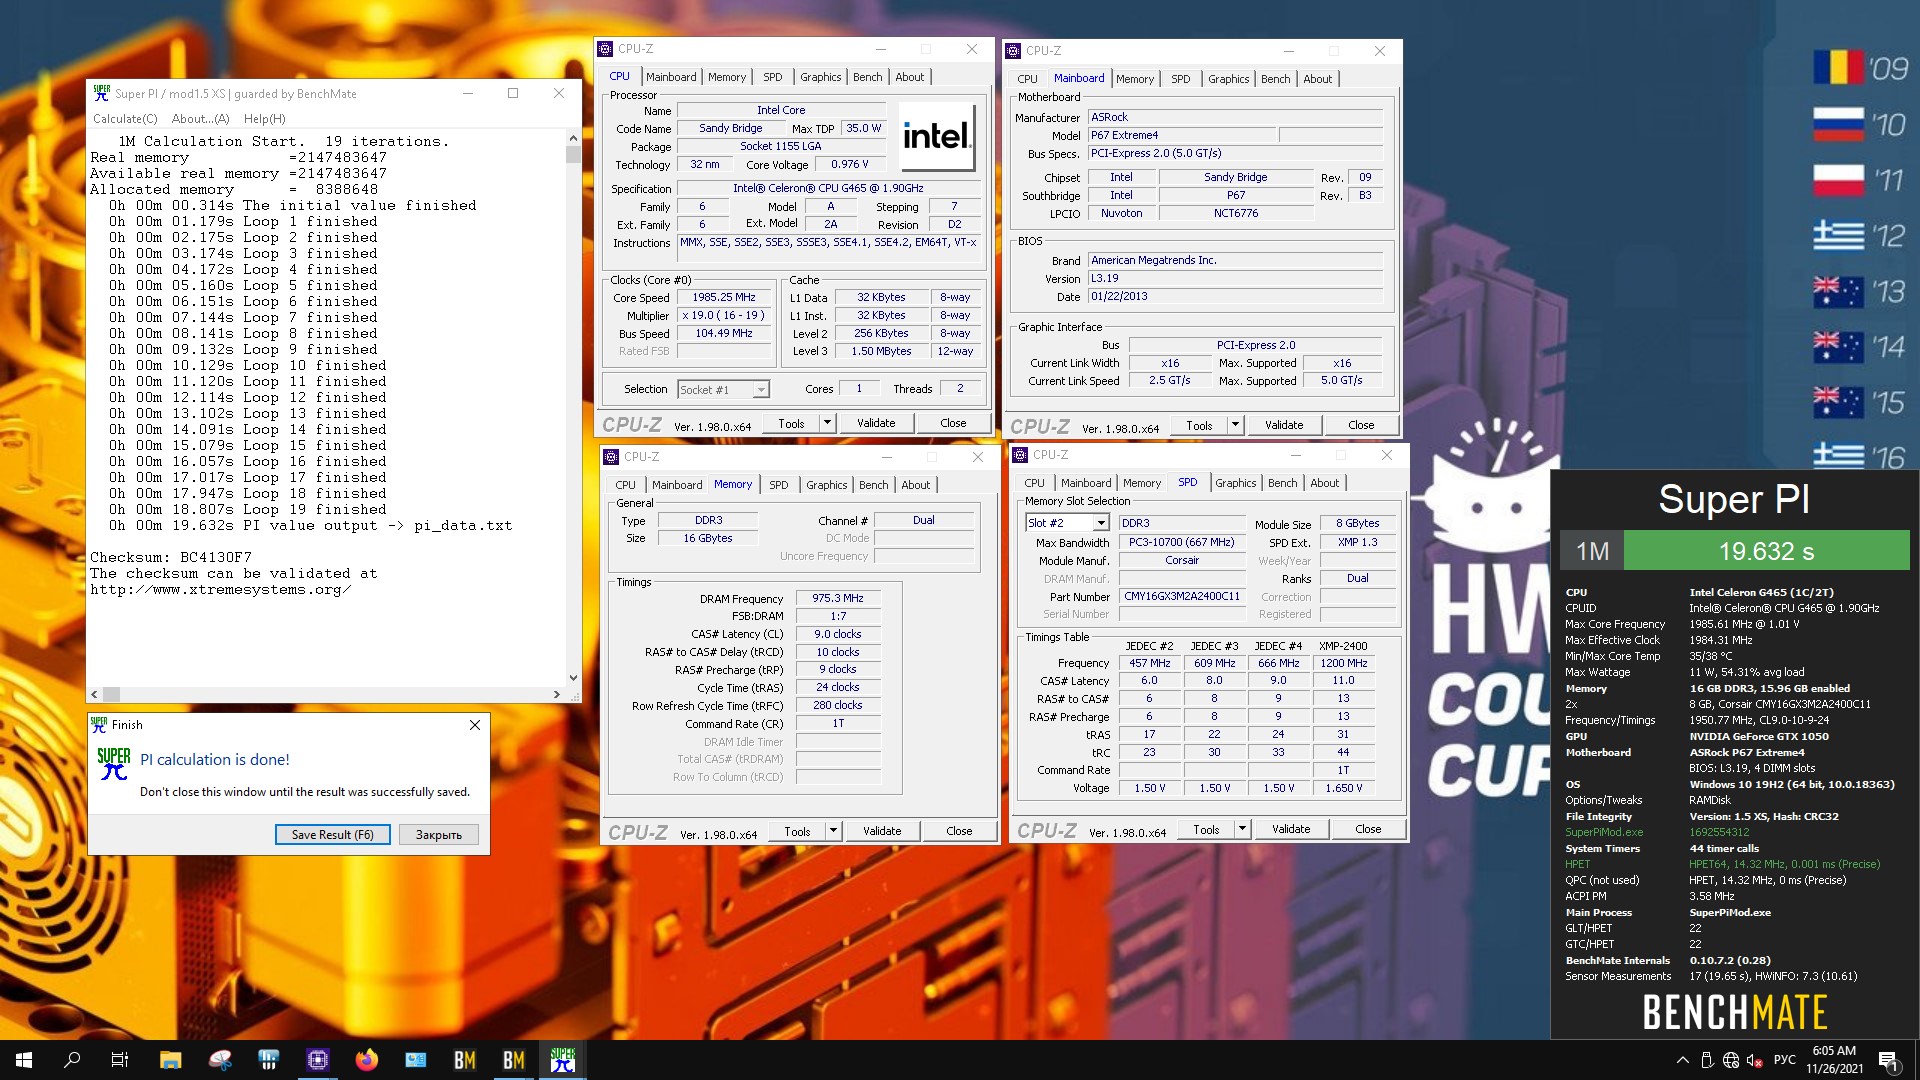
Task: Click the HPET entry in BenchMate panel
Action: [x=1577, y=864]
